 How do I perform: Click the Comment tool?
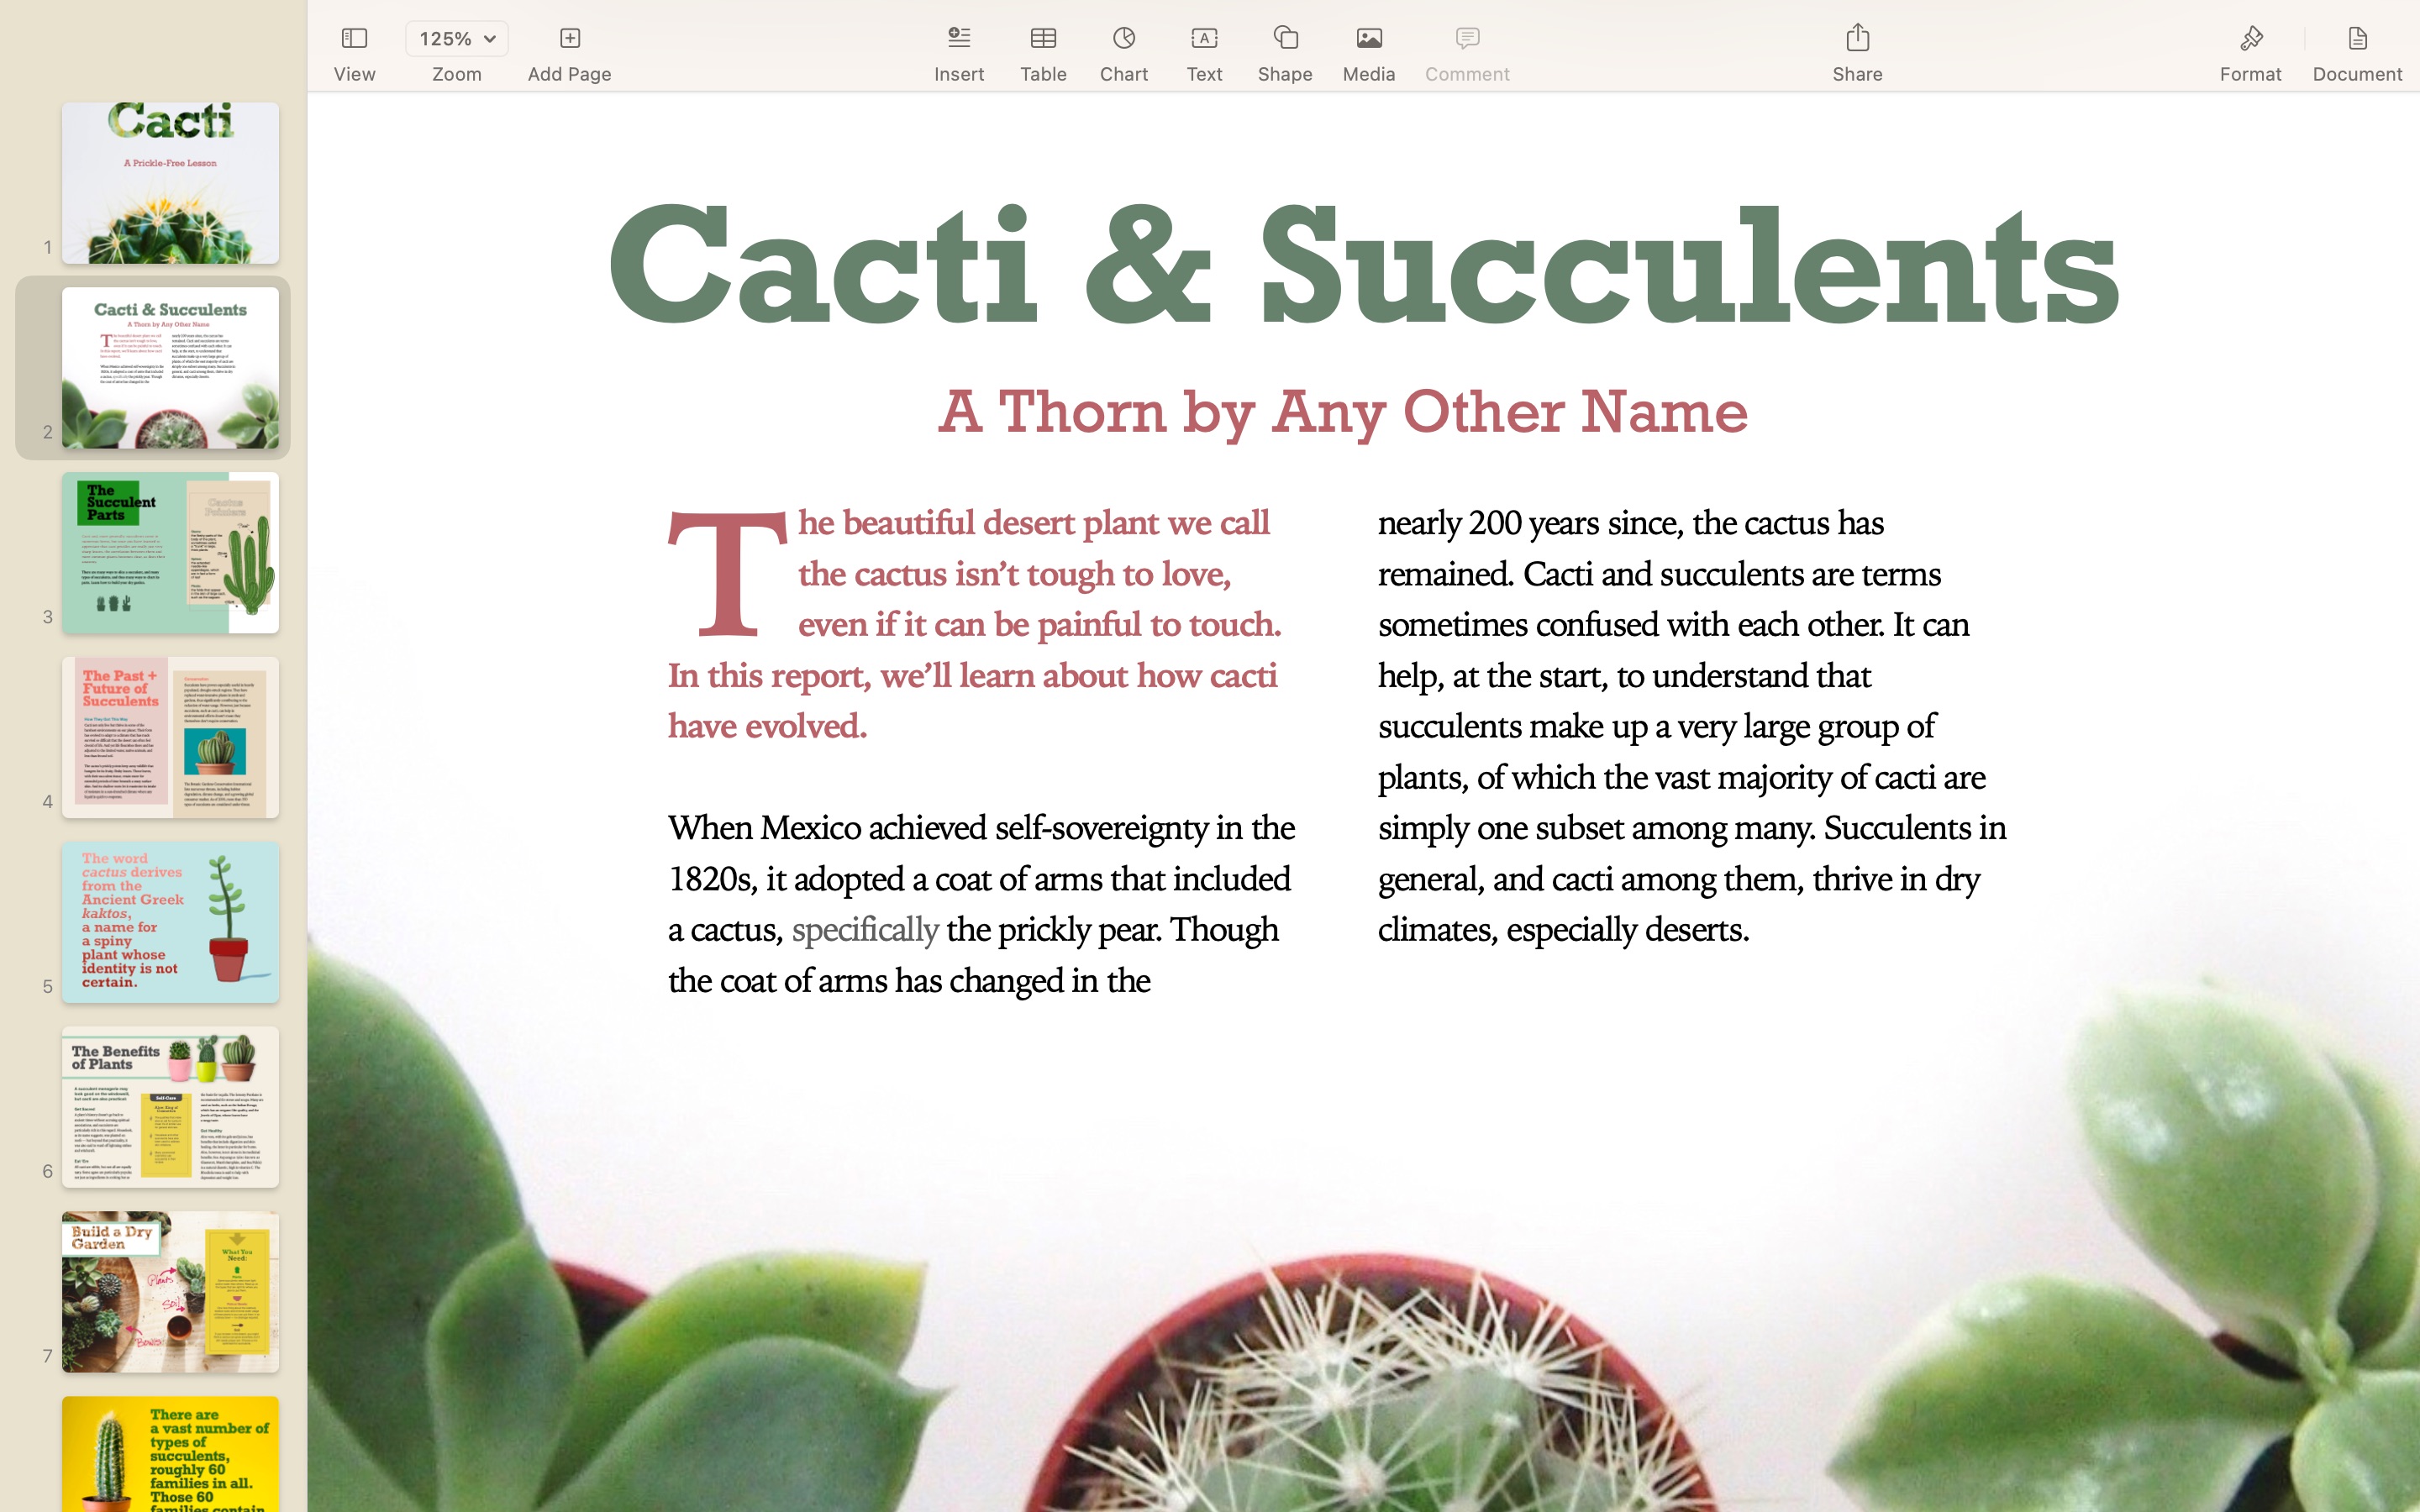(1467, 54)
